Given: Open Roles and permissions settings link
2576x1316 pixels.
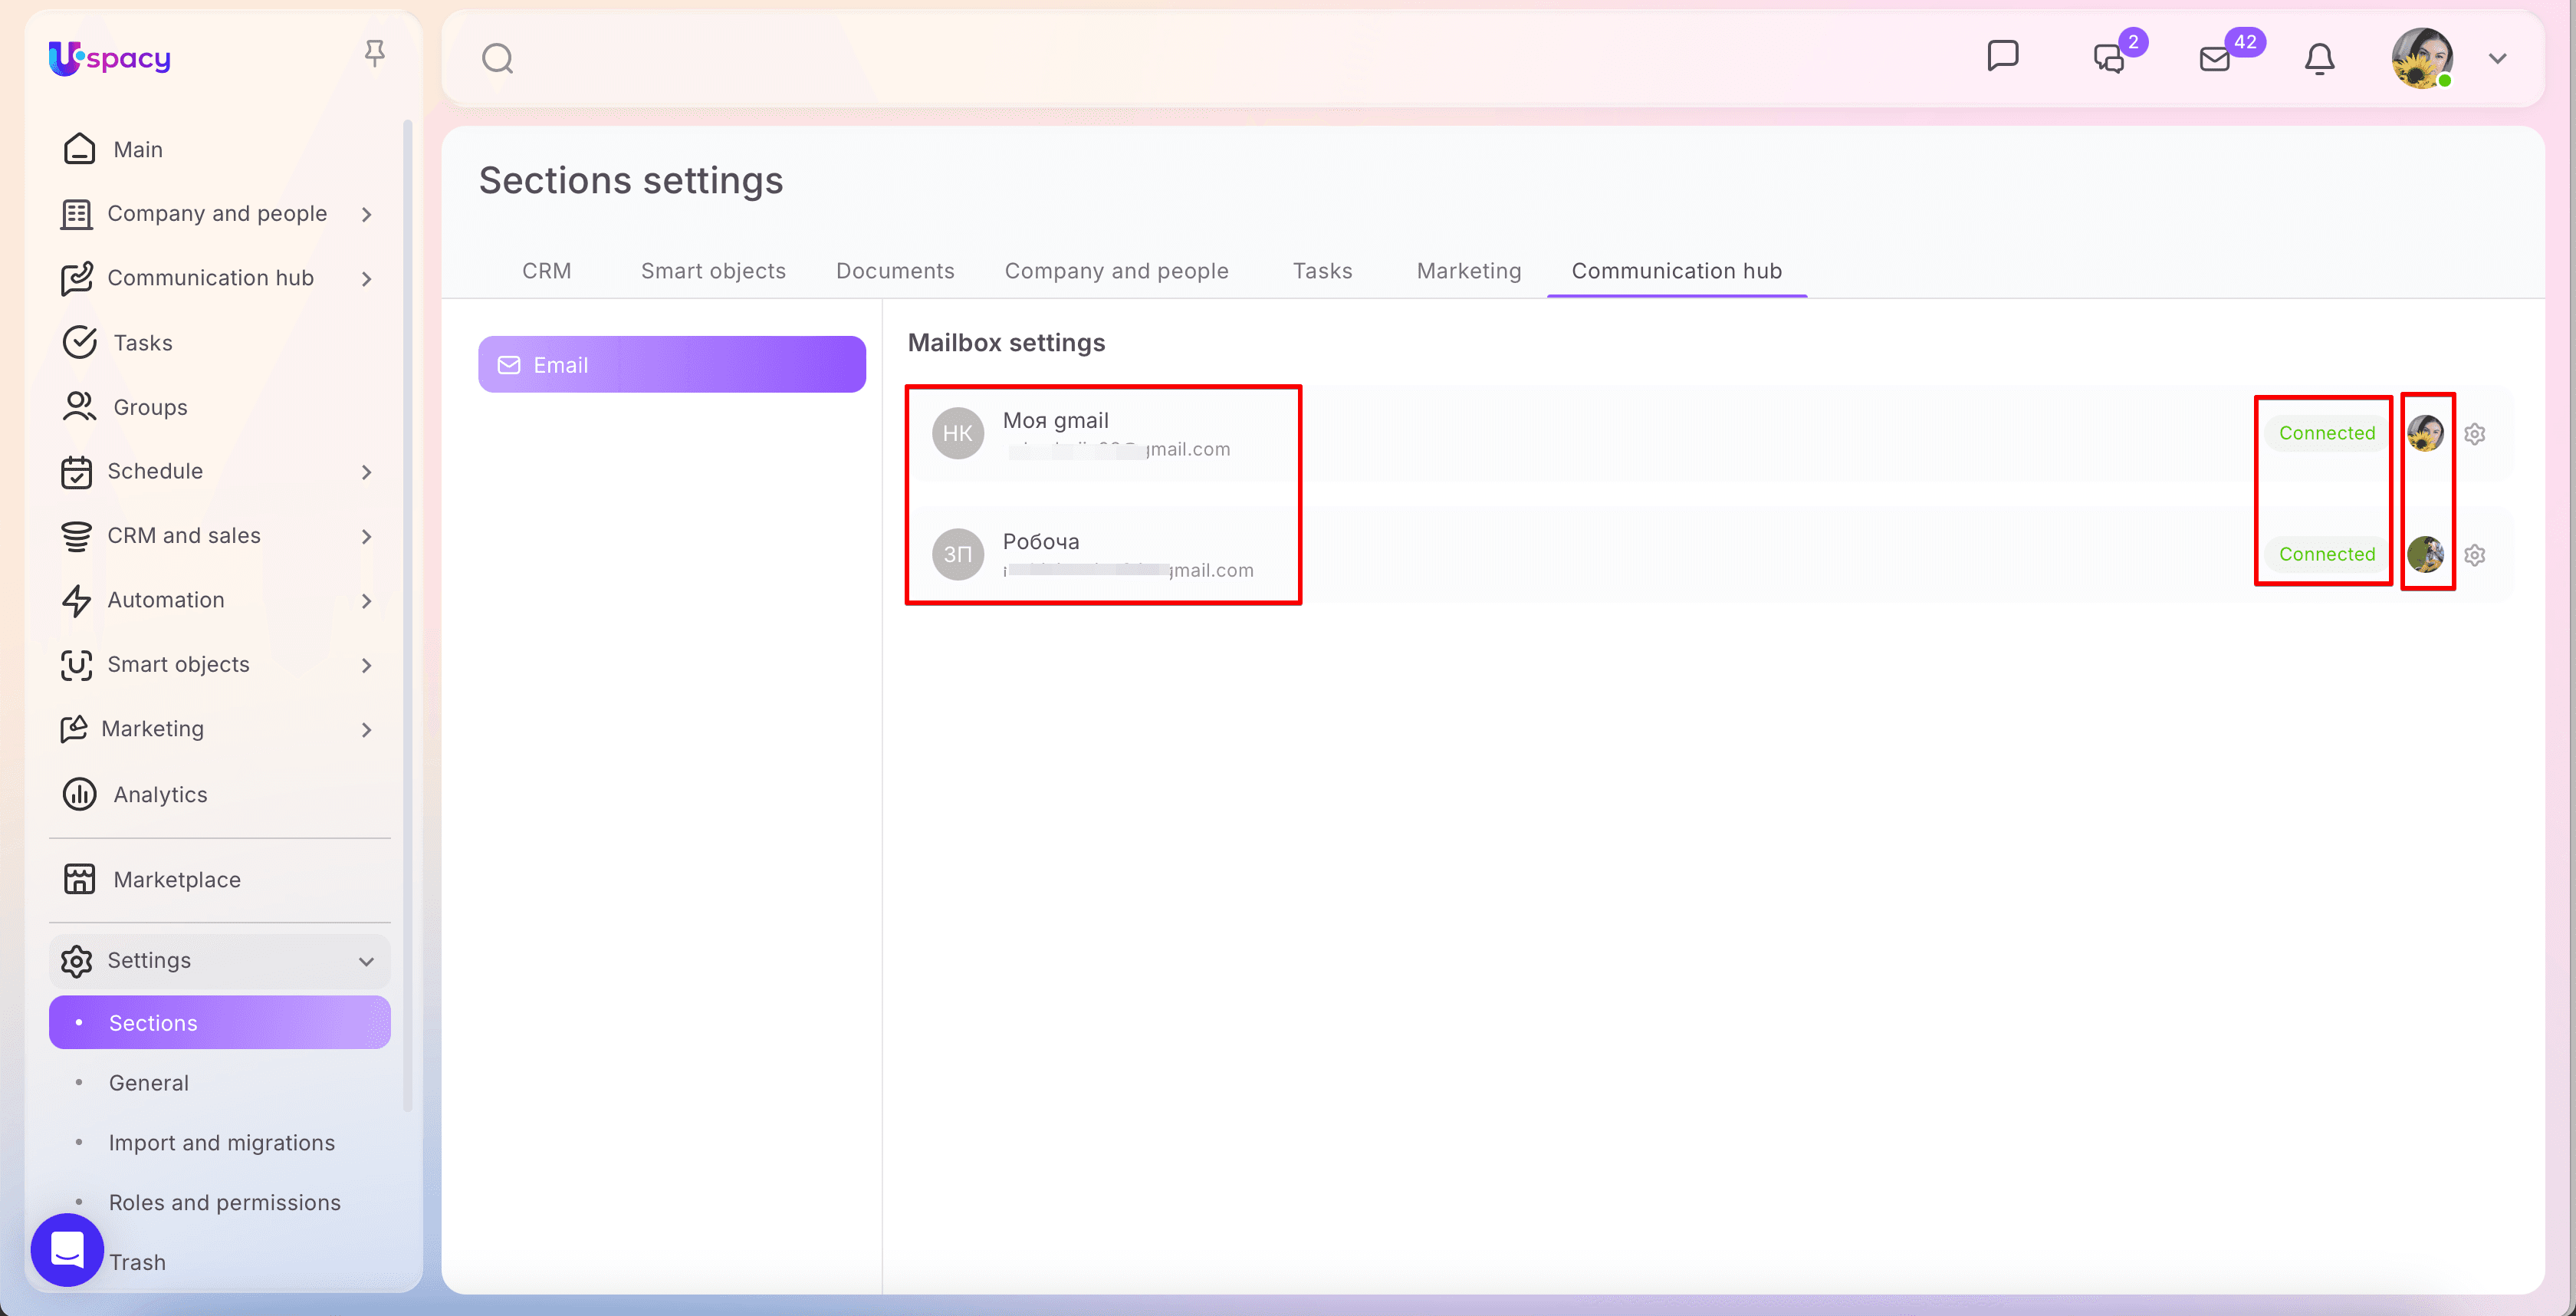Looking at the screenshot, I should pos(224,1202).
